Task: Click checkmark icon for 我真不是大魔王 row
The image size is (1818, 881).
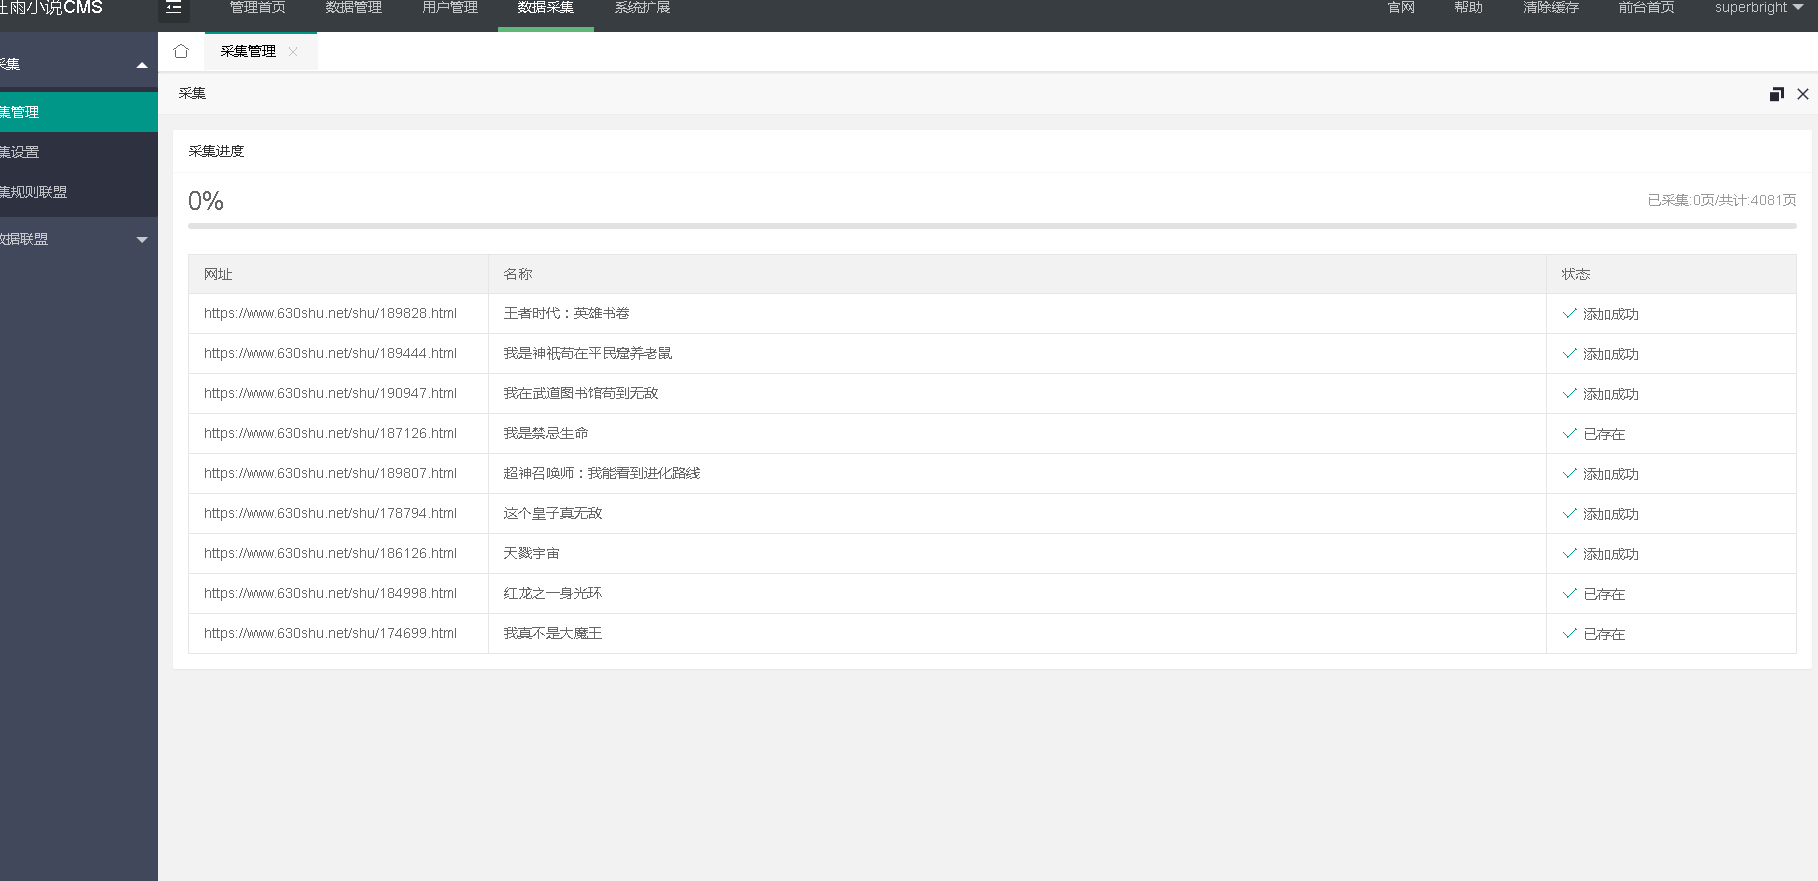Action: point(1569,633)
